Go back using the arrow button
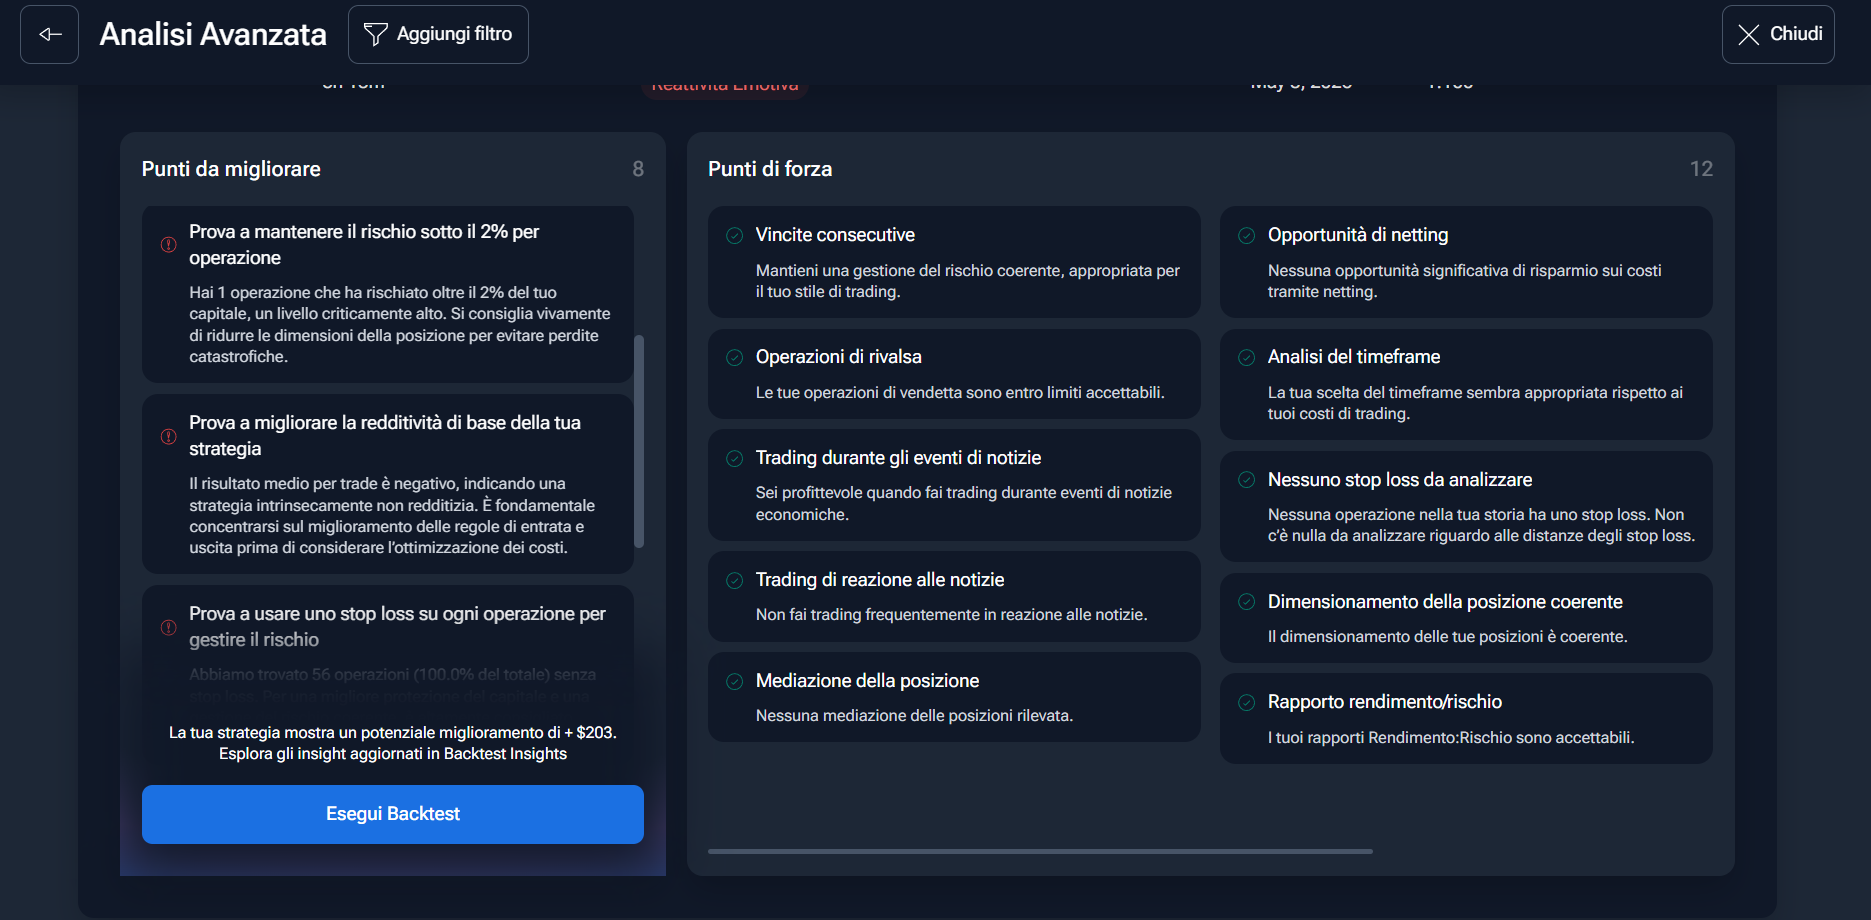The width and height of the screenshot is (1871, 920). (49, 34)
